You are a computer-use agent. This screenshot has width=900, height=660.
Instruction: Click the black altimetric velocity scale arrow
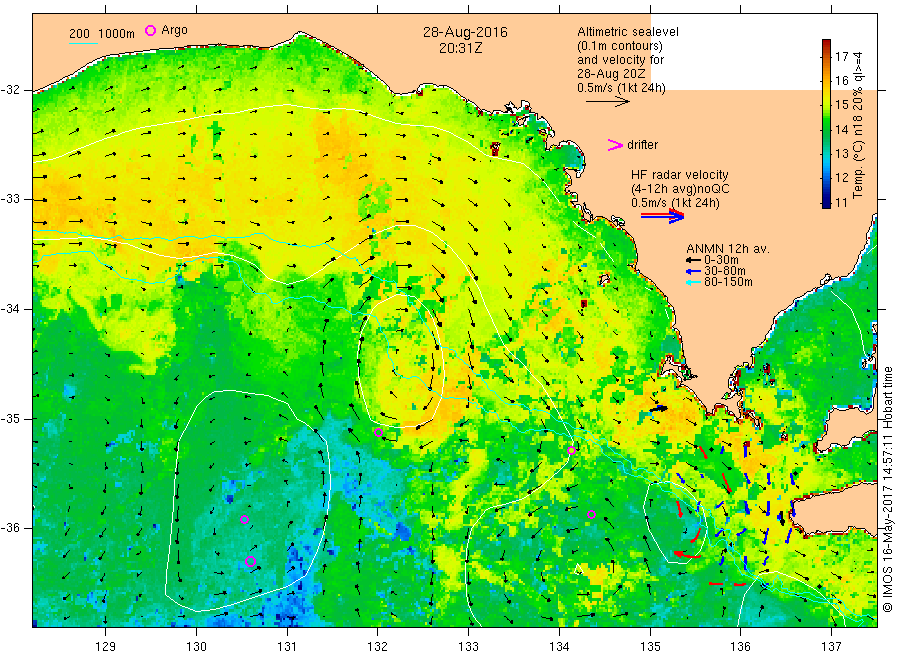[607, 102]
